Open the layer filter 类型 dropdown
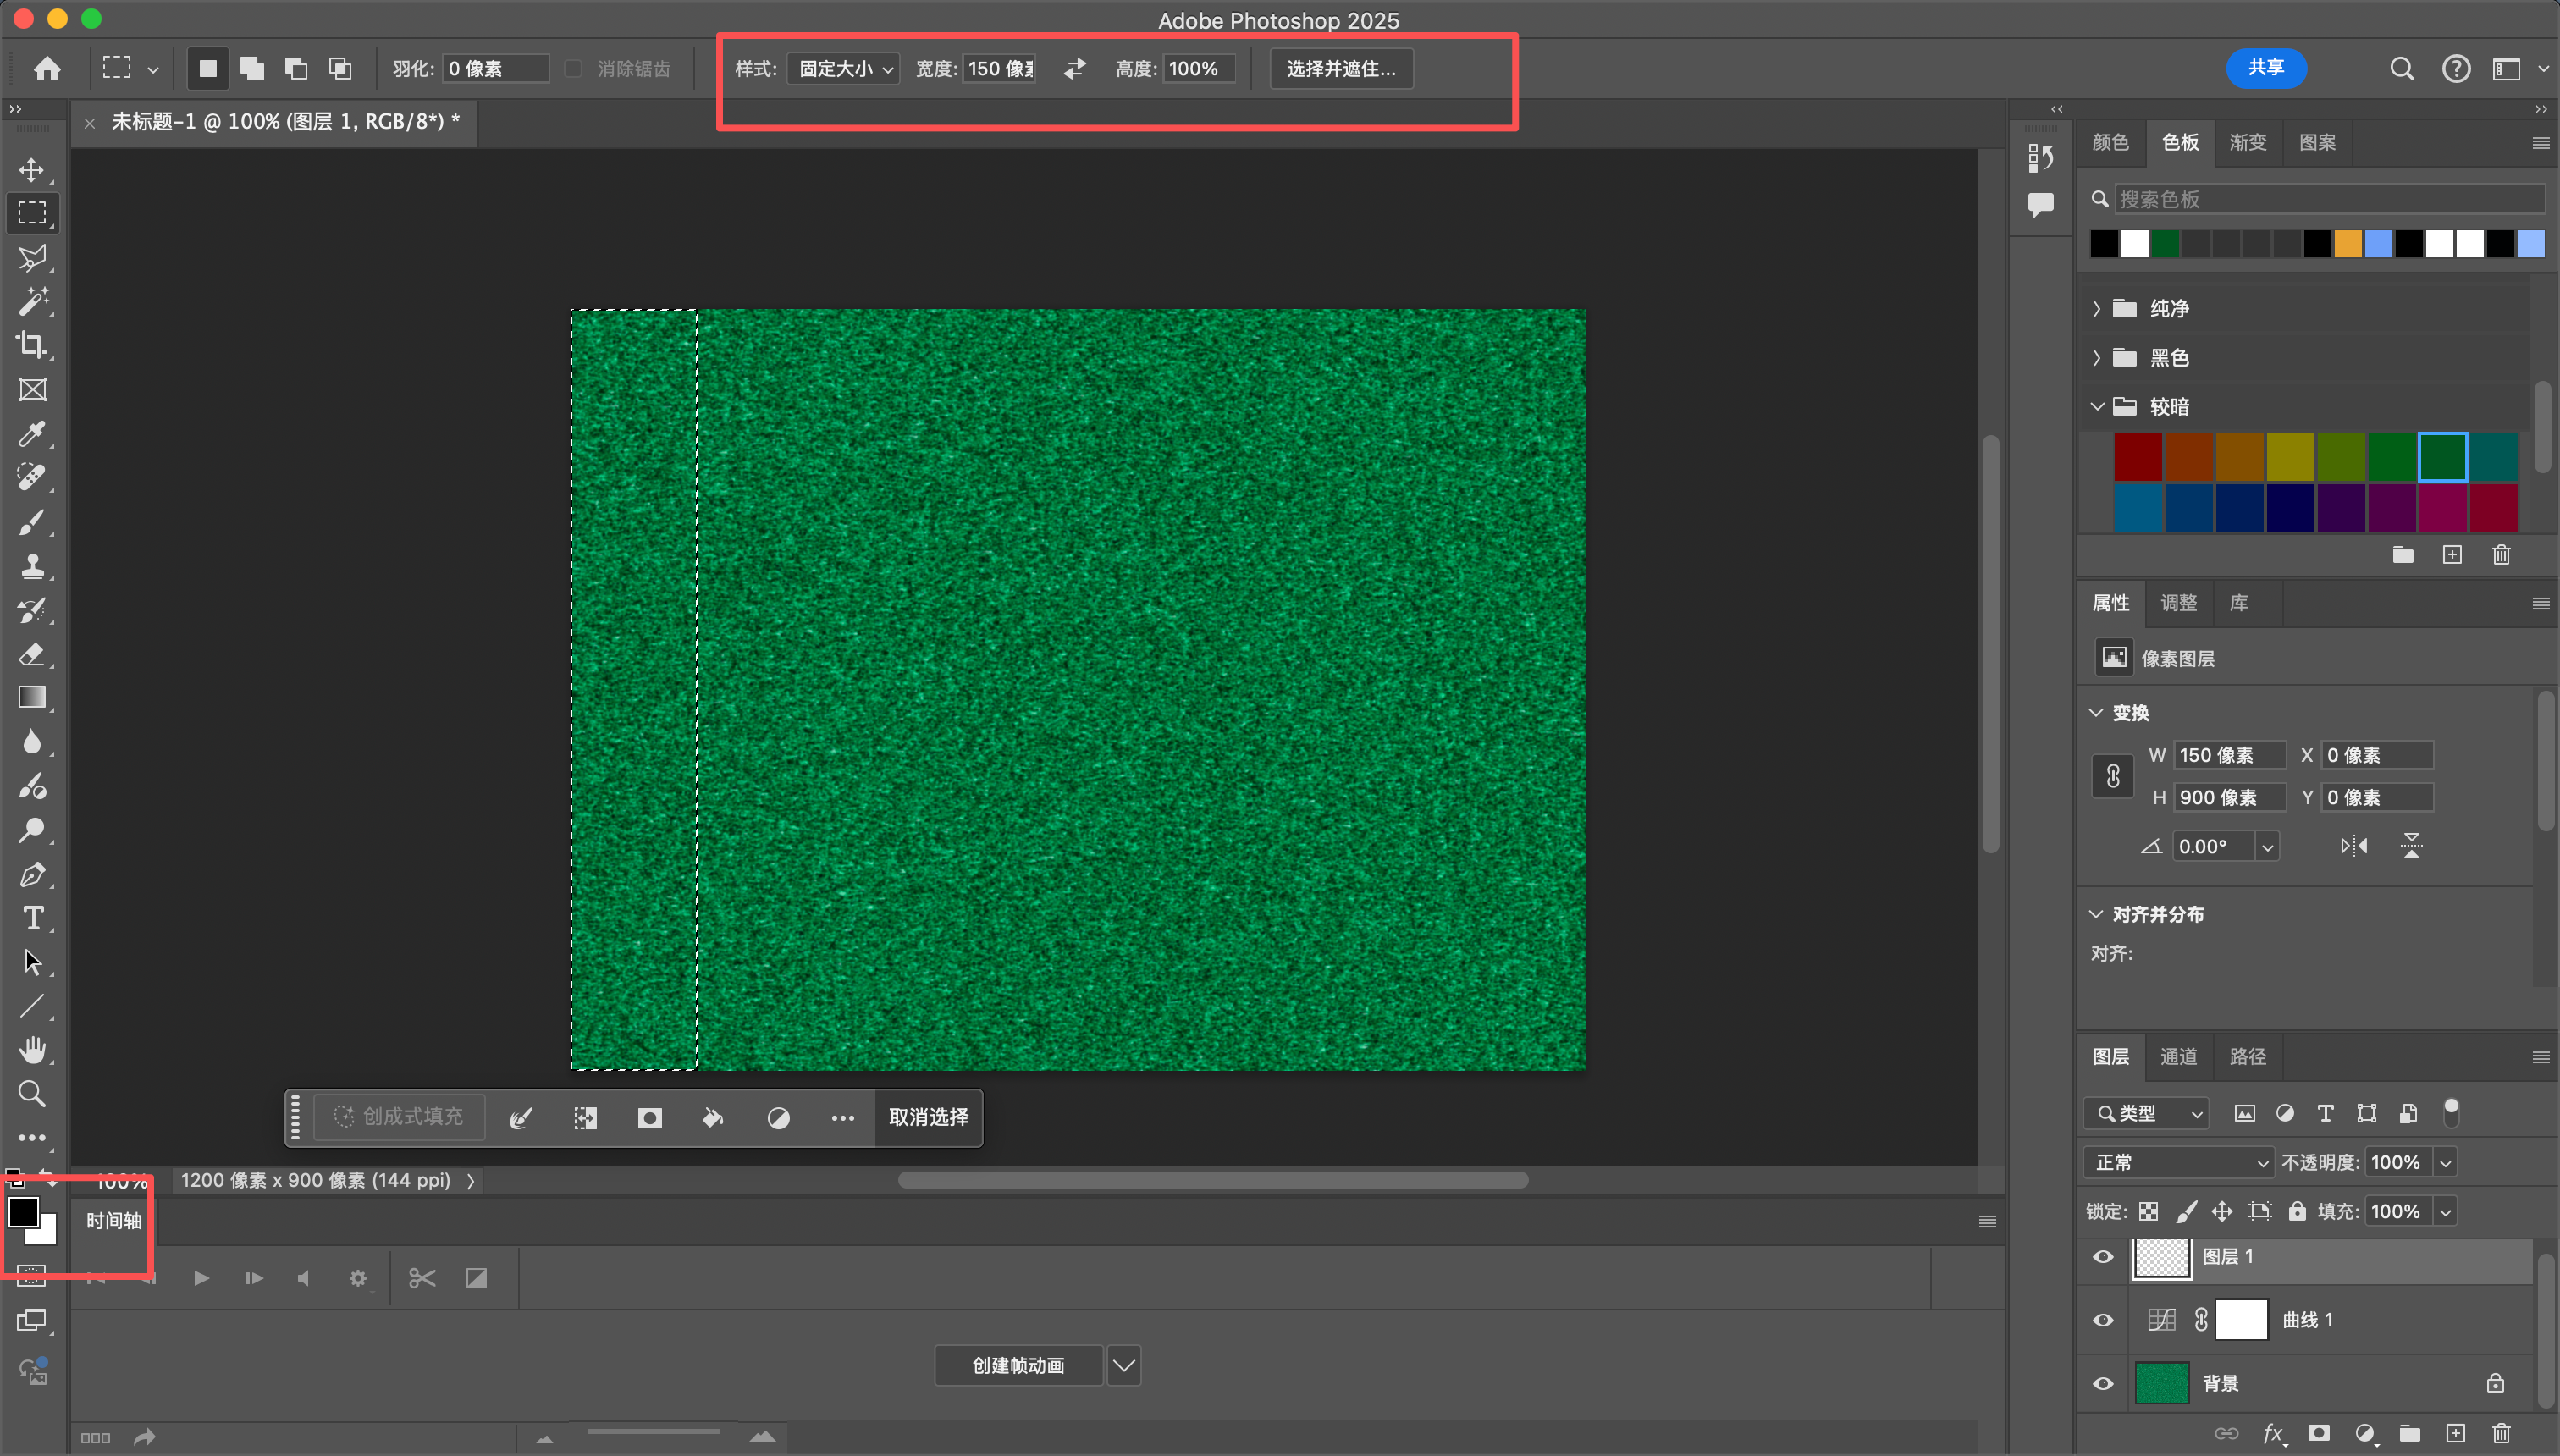Viewport: 2560px width, 1456px height. (x=2147, y=1113)
